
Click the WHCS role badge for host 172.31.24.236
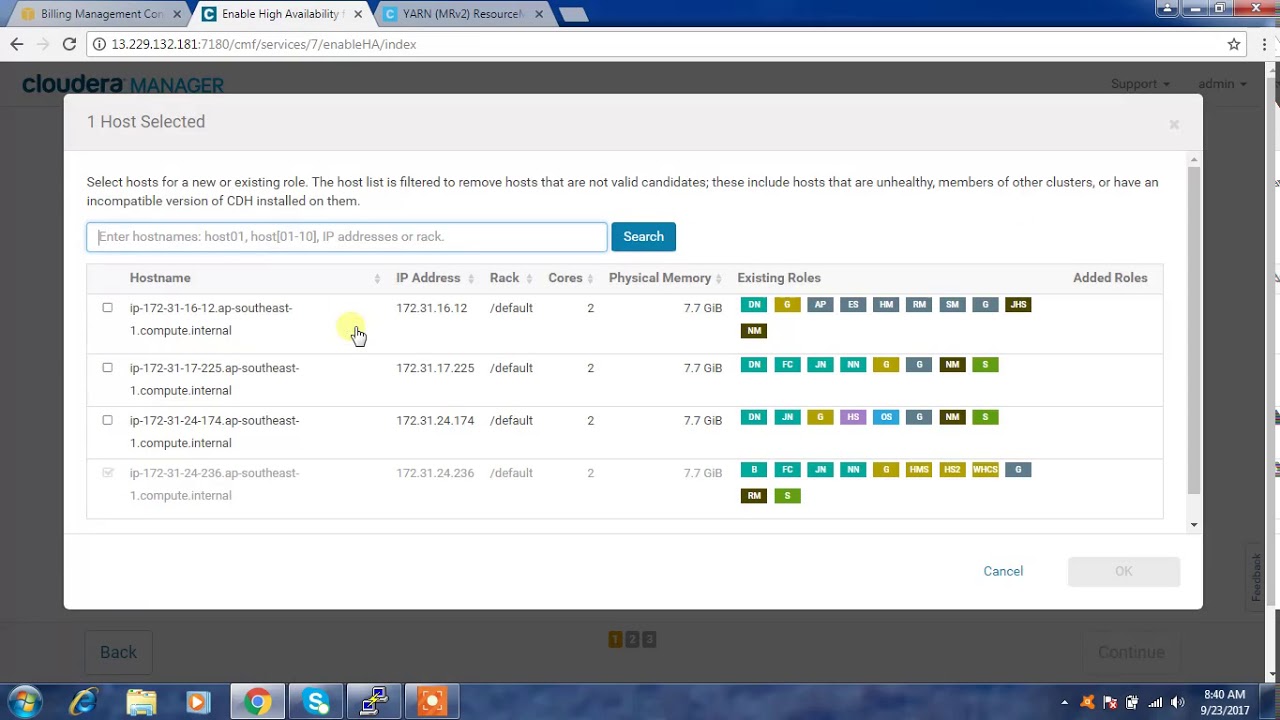click(985, 470)
